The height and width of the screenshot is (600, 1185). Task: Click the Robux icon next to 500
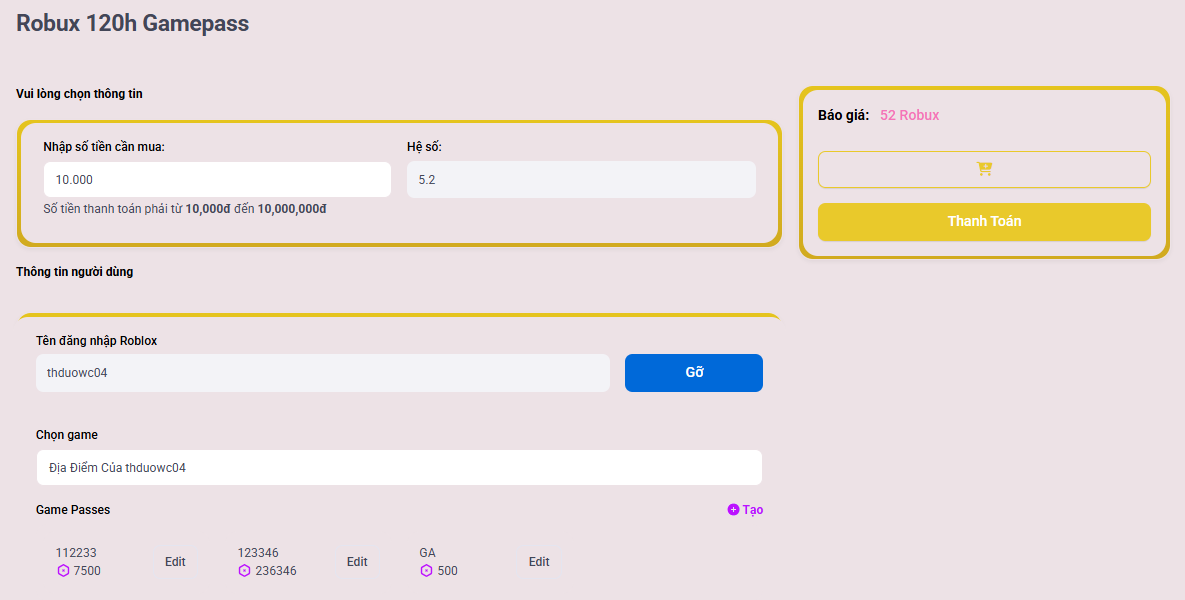point(426,571)
